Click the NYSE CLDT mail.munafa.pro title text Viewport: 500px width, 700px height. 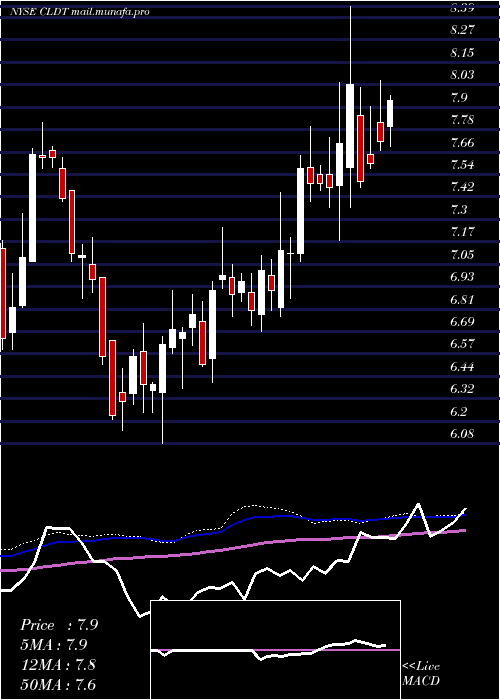79,12
